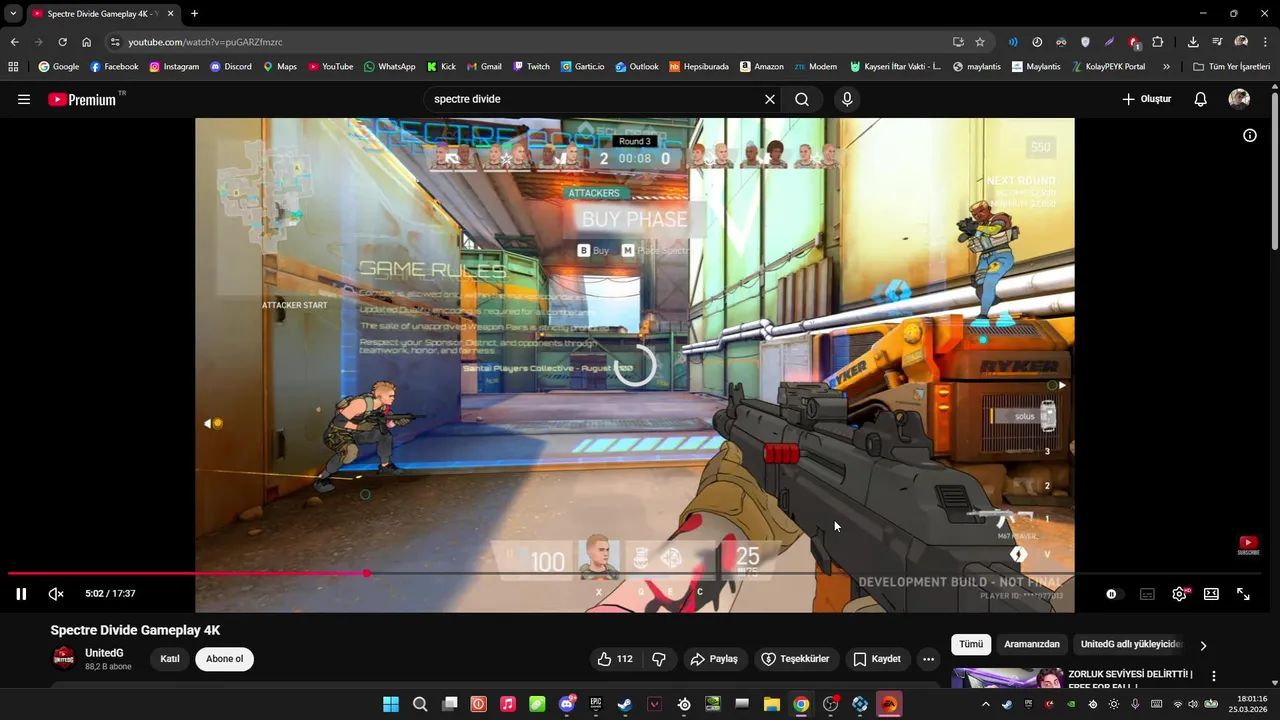Image resolution: width=1280 pixels, height=720 pixels.
Task: Subscribe using Abone ol
Action: [x=225, y=659]
